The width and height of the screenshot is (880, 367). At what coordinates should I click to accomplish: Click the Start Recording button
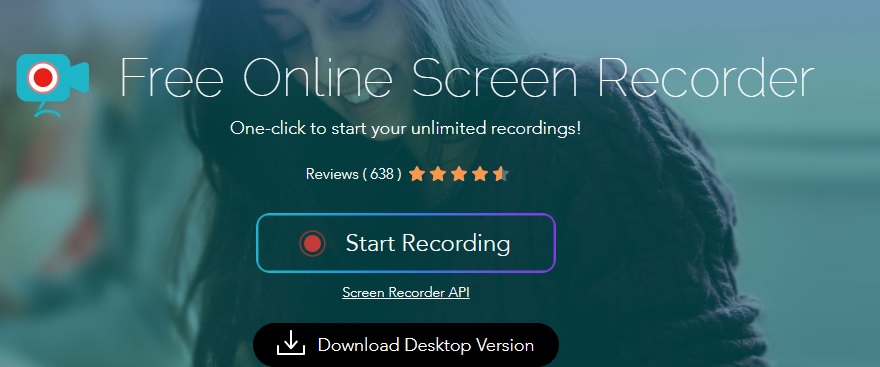[406, 243]
